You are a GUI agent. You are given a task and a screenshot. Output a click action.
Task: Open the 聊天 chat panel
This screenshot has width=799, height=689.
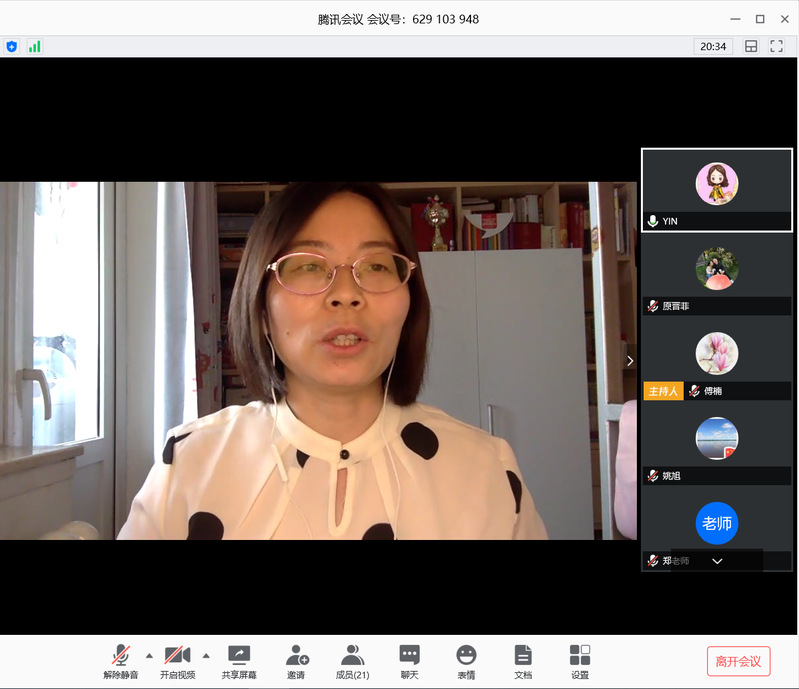[x=409, y=661]
